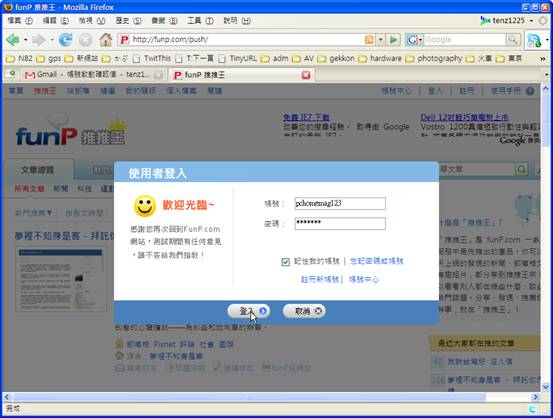Click the article screenshot thumbnail
Image resolution: width=553 pixels, height=418 pixels.
(x=61, y=280)
